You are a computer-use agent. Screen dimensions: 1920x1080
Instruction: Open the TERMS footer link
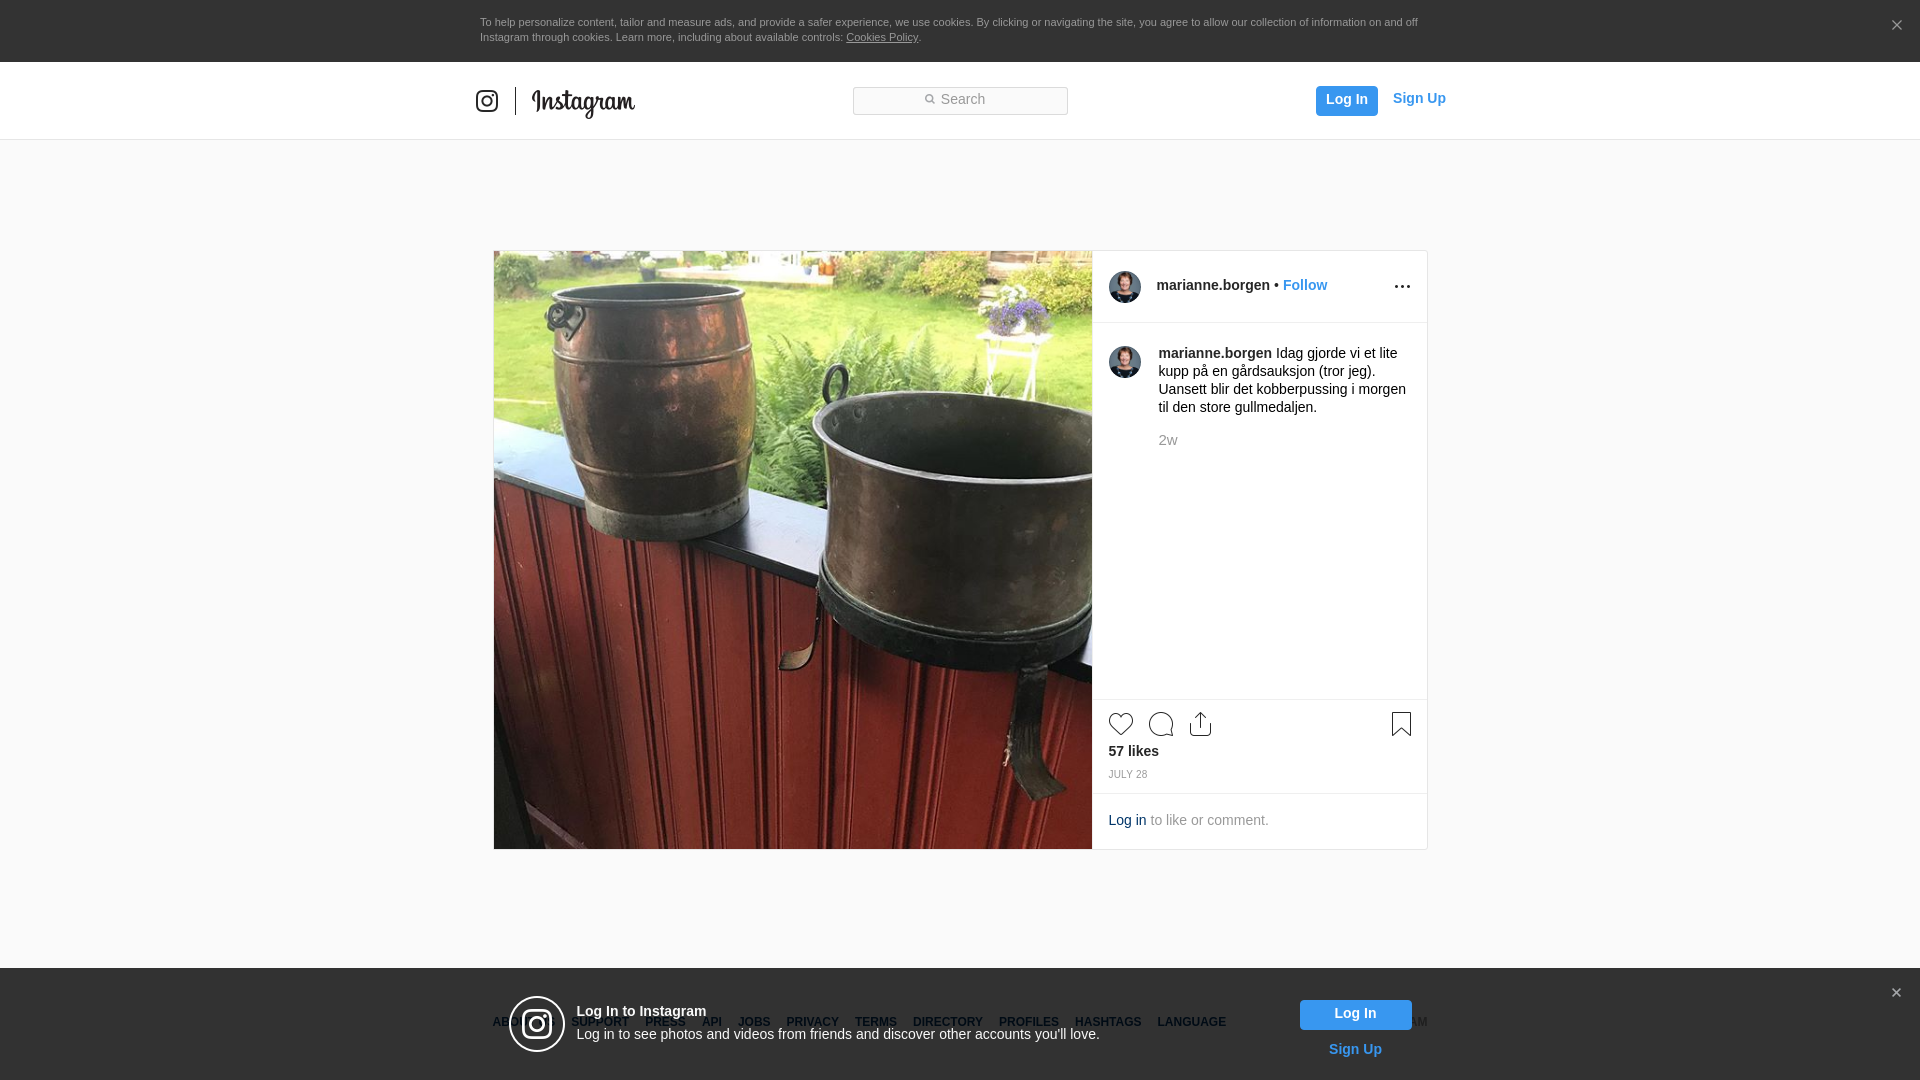(876, 1023)
